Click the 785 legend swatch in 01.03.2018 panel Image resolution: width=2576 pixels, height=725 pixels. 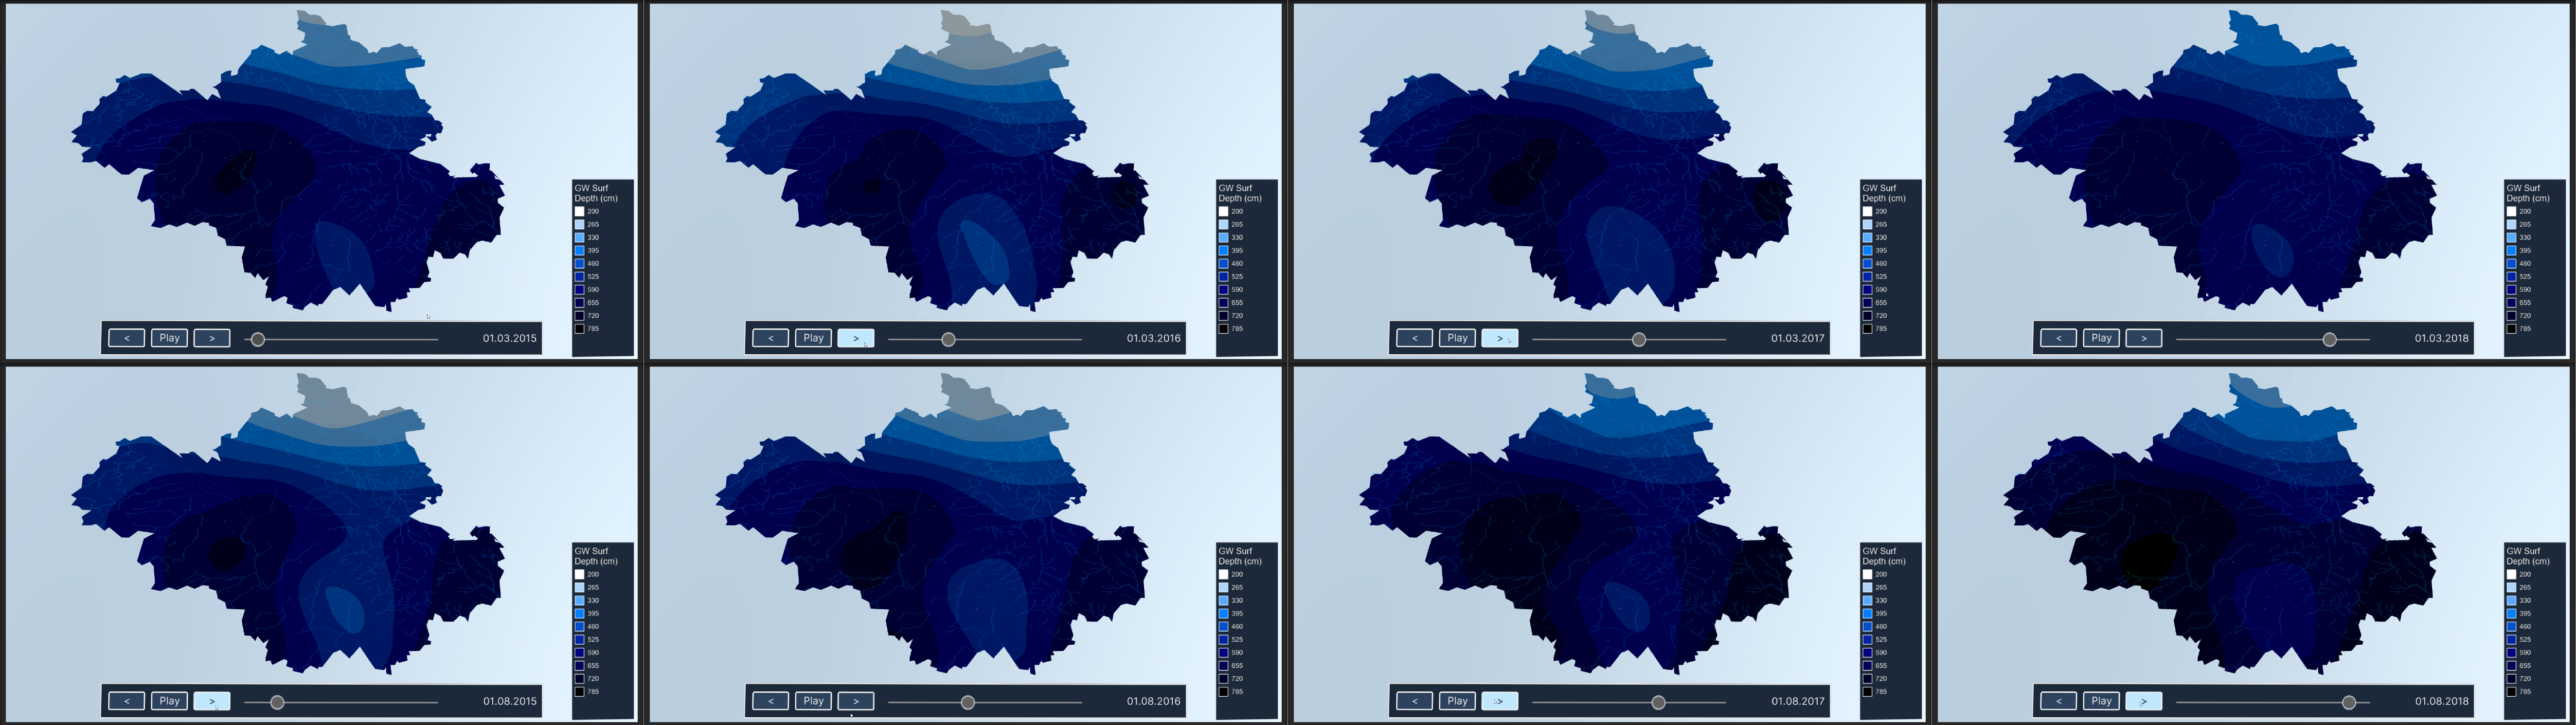click(x=2511, y=328)
